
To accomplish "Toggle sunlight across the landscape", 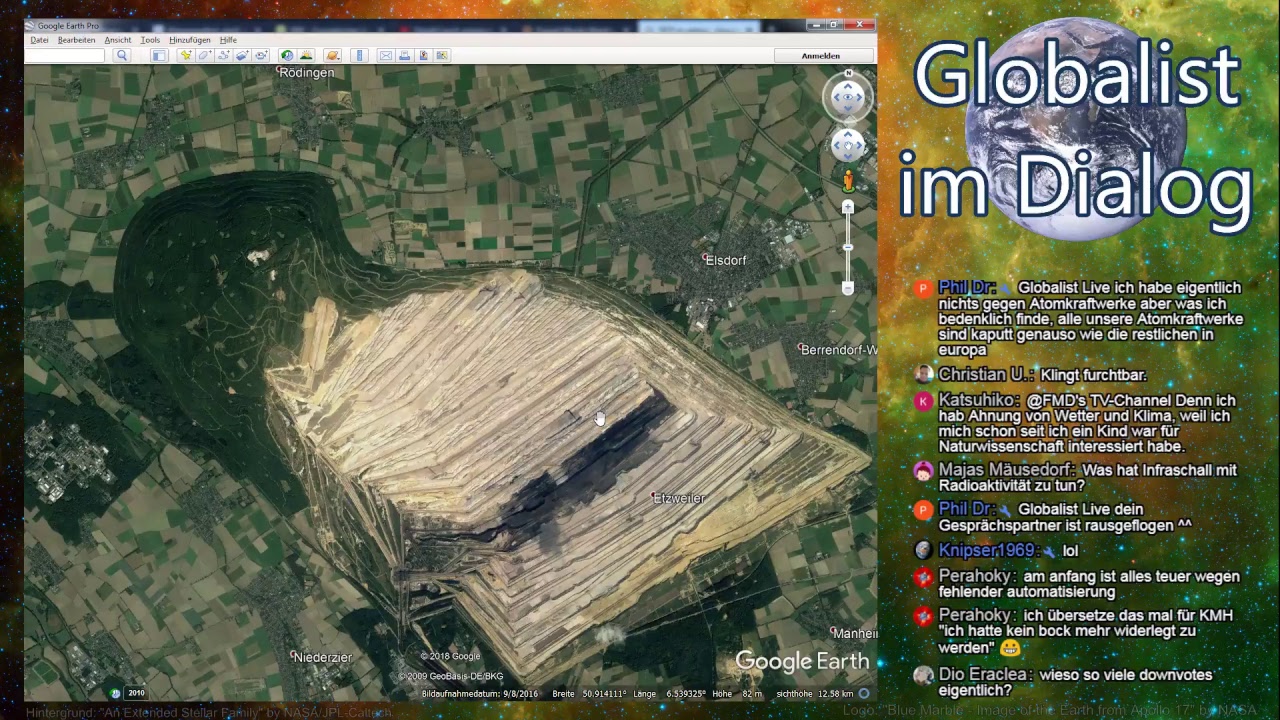I will coord(306,55).
